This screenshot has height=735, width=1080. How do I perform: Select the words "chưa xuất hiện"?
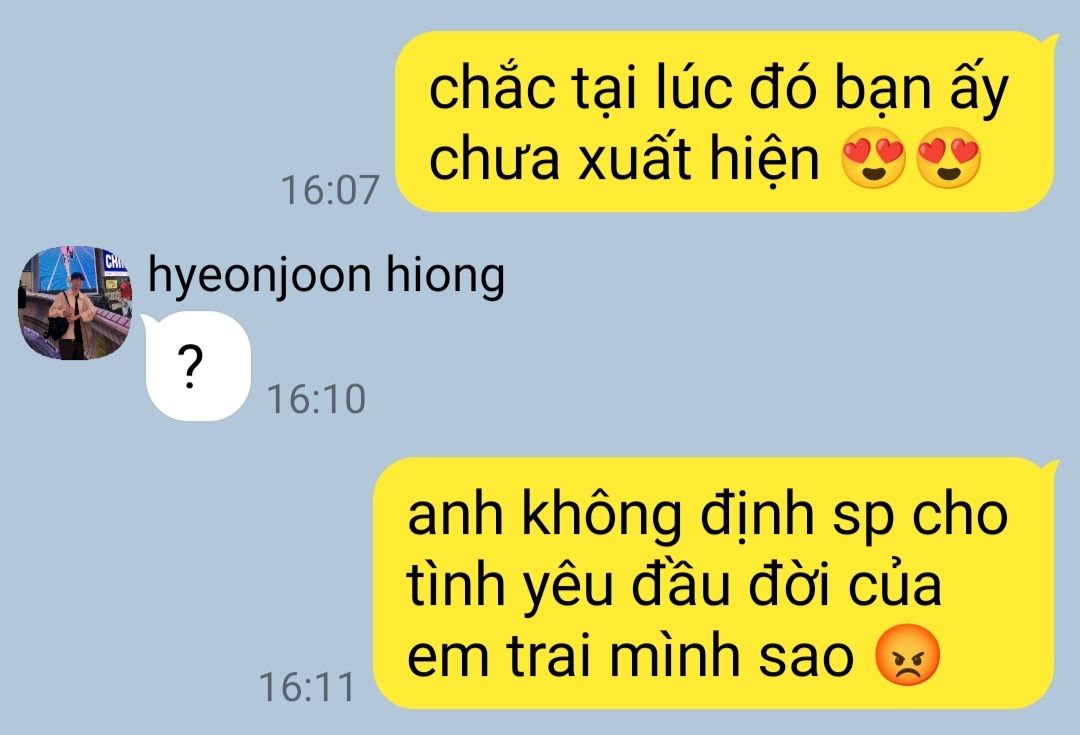[x=624, y=159]
